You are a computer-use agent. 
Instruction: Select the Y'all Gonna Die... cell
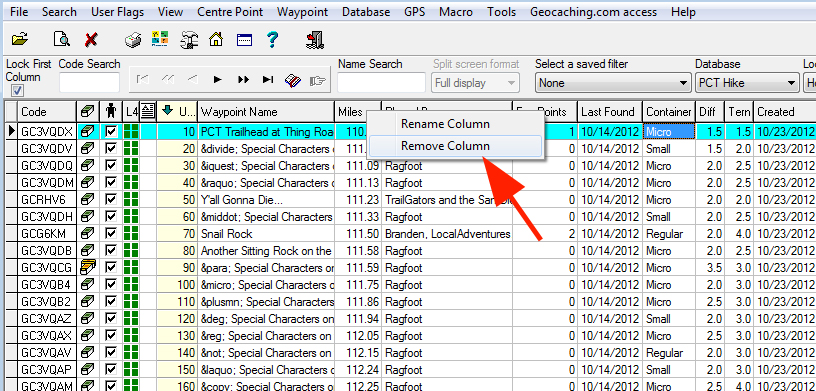pyautogui.click(x=266, y=200)
